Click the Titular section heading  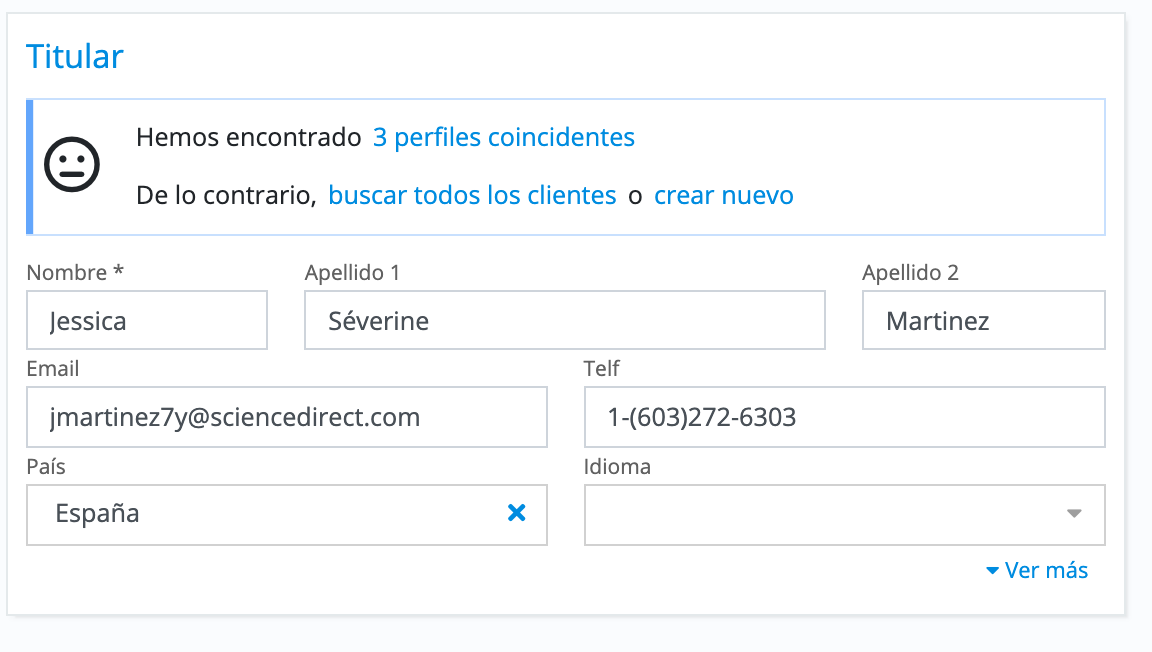tap(75, 57)
